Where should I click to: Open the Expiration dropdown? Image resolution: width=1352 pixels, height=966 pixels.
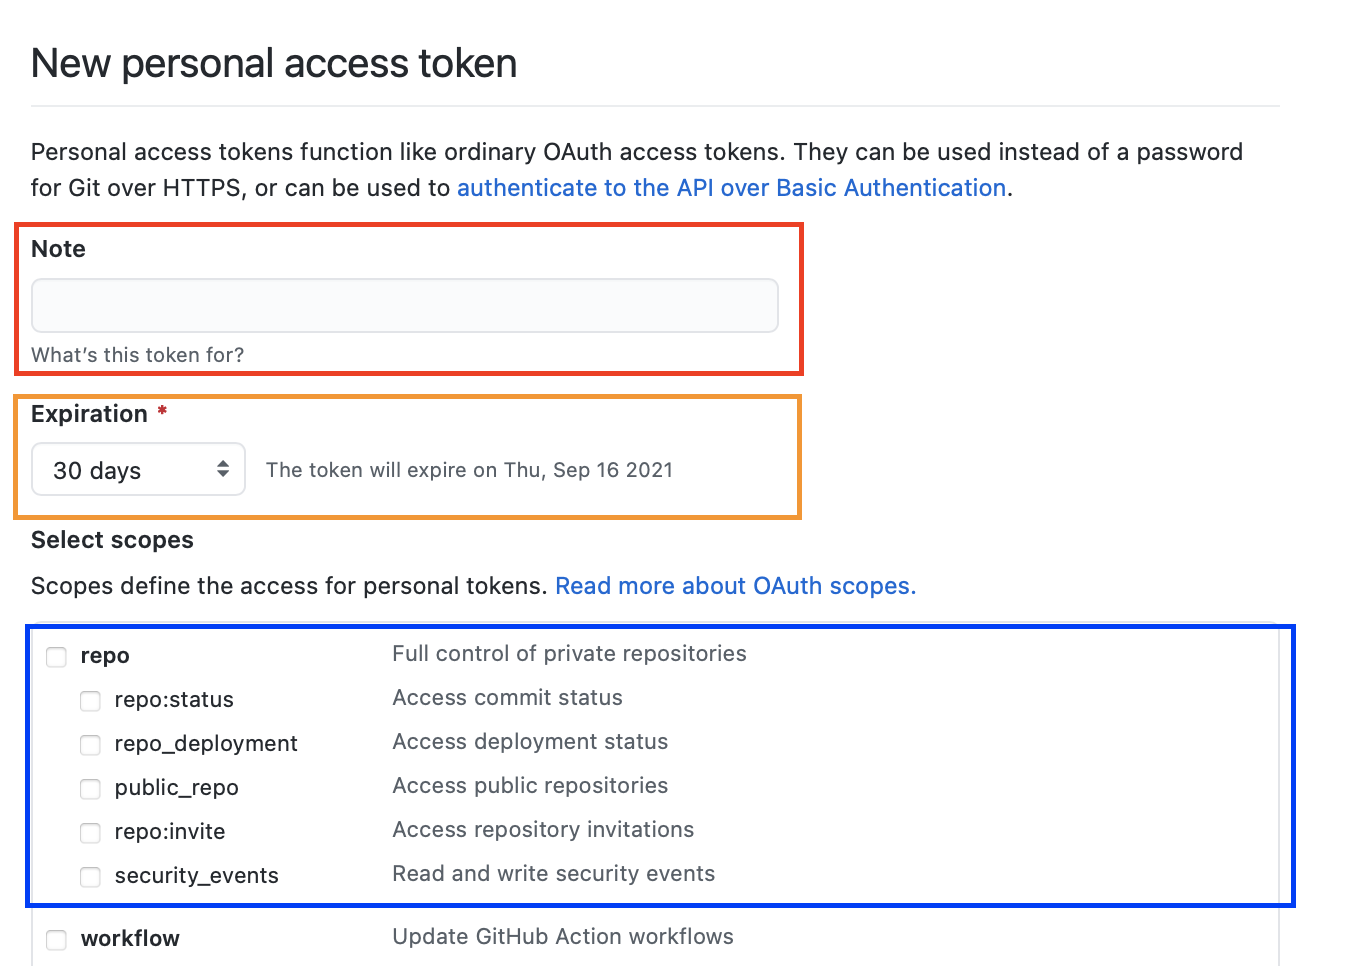pos(137,469)
